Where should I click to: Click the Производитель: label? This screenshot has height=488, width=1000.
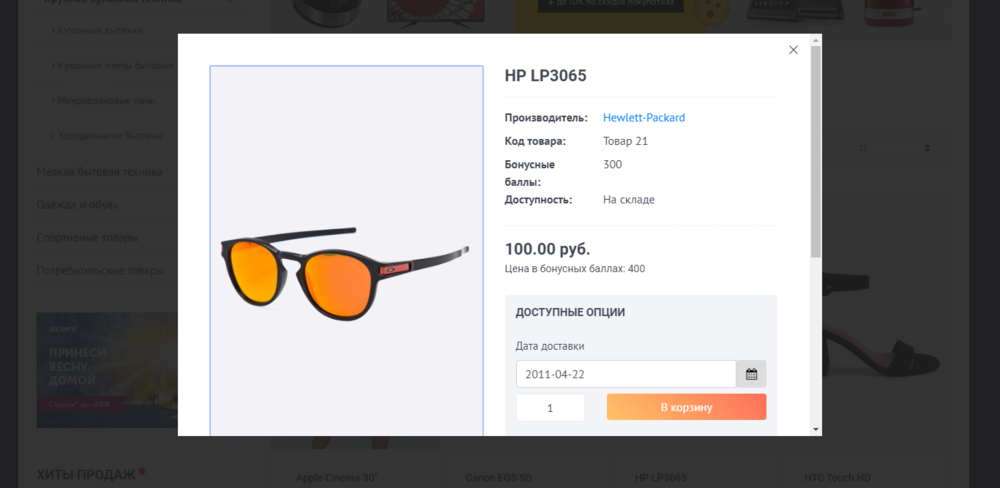pyautogui.click(x=546, y=117)
